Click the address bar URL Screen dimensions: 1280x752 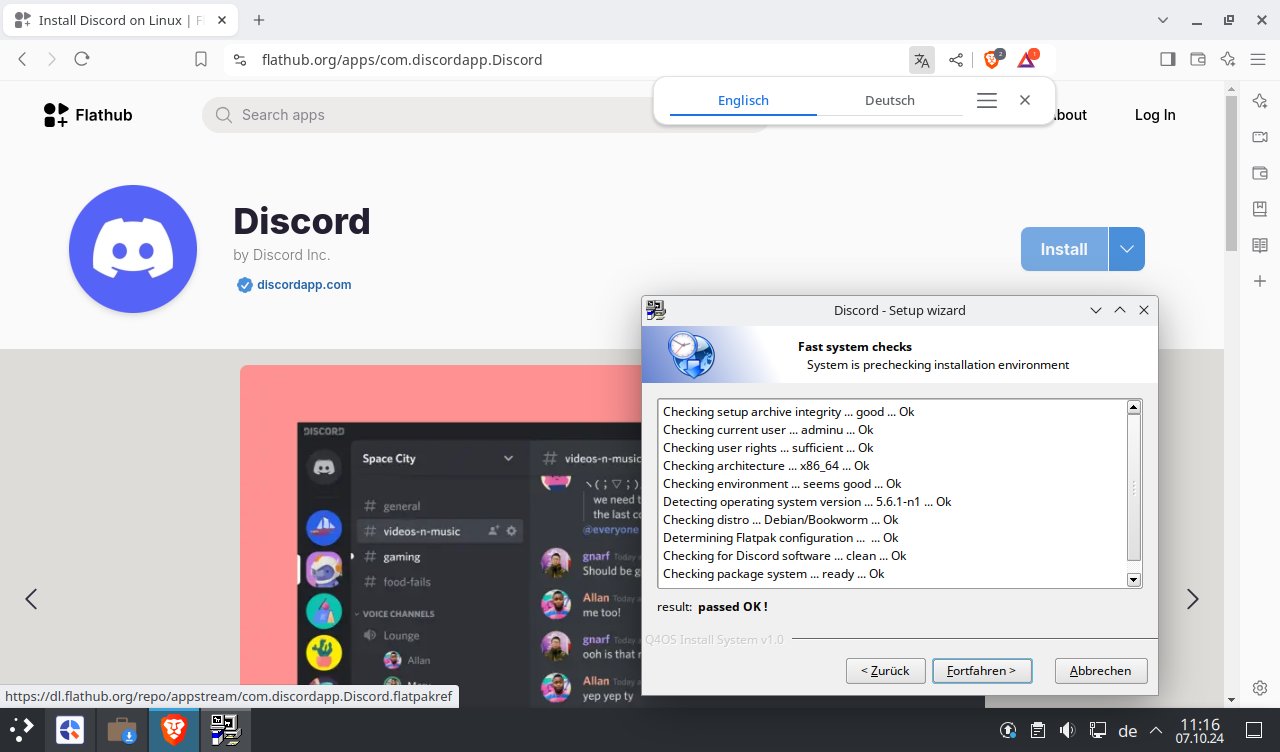[x=402, y=60]
